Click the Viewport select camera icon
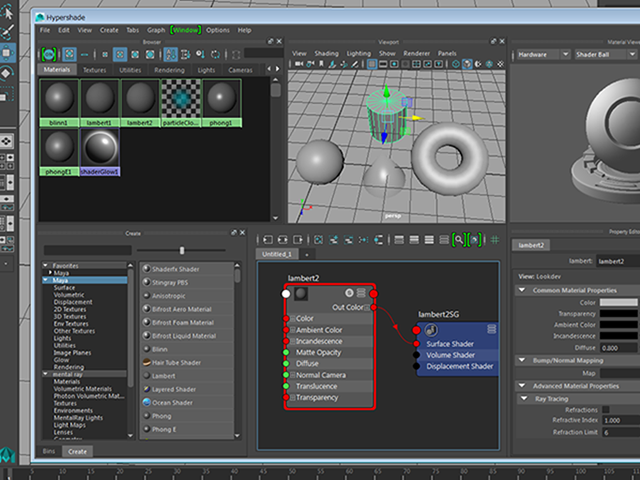640x480 pixels. click(299, 64)
